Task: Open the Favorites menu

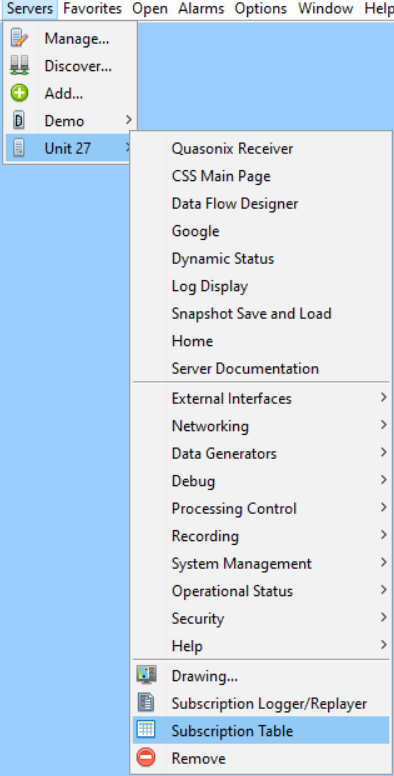Action: [93, 8]
